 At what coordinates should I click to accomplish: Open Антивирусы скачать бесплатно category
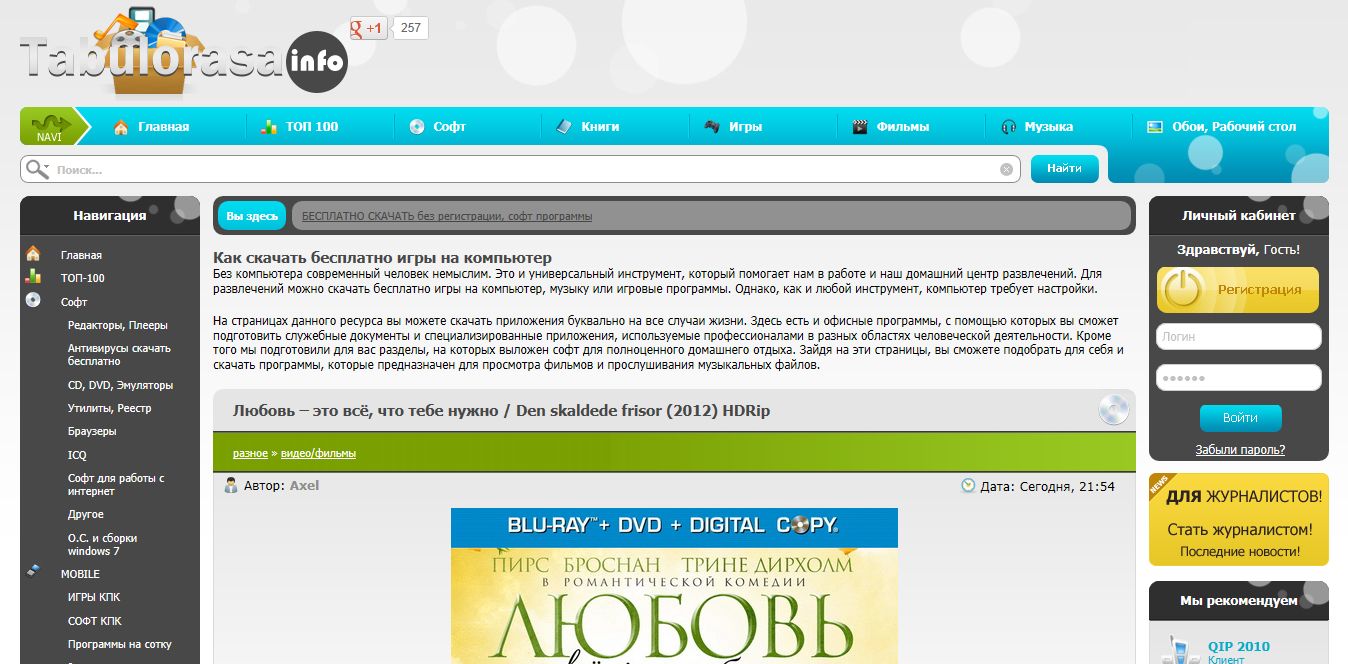[x=119, y=354]
